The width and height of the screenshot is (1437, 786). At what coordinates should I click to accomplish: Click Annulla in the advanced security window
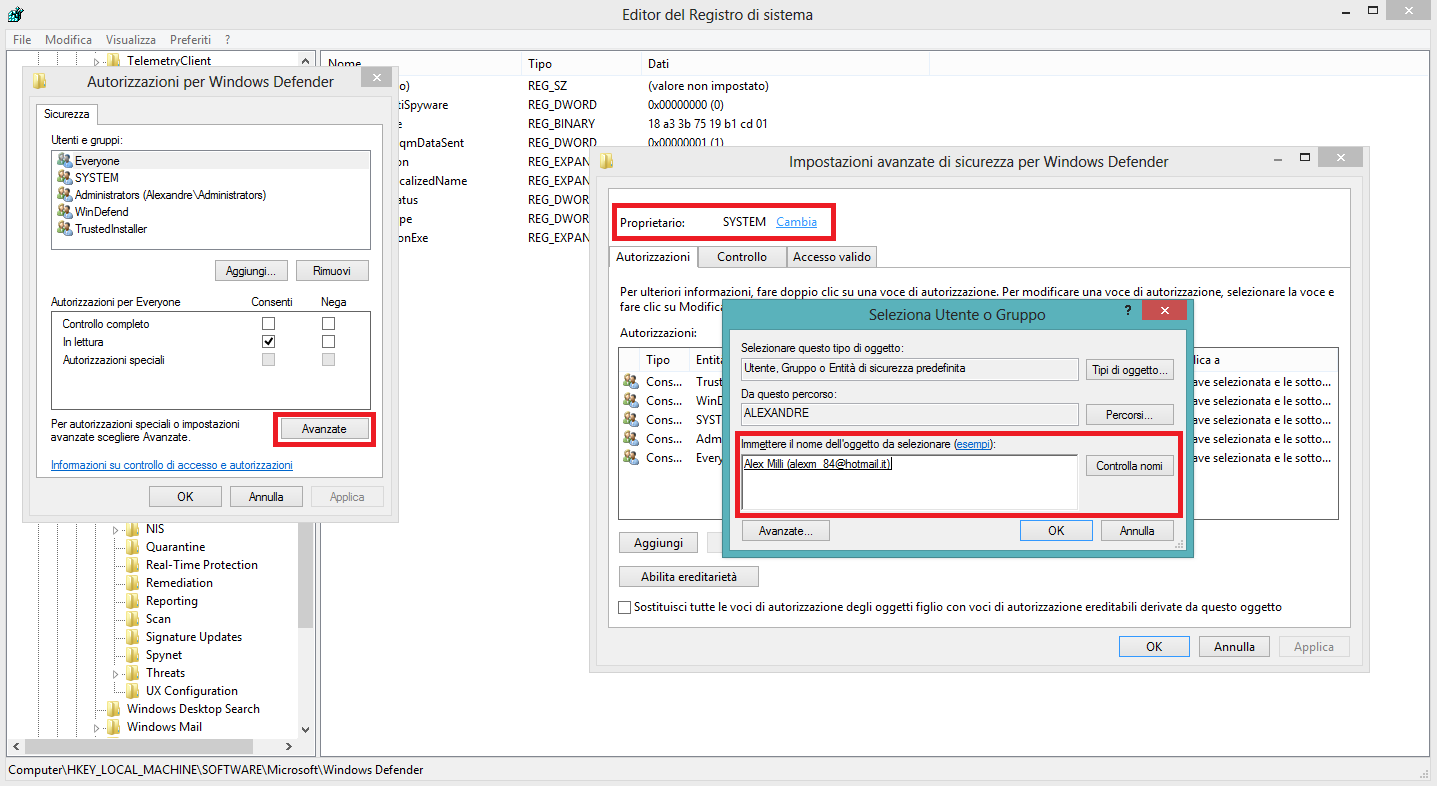(x=1234, y=647)
